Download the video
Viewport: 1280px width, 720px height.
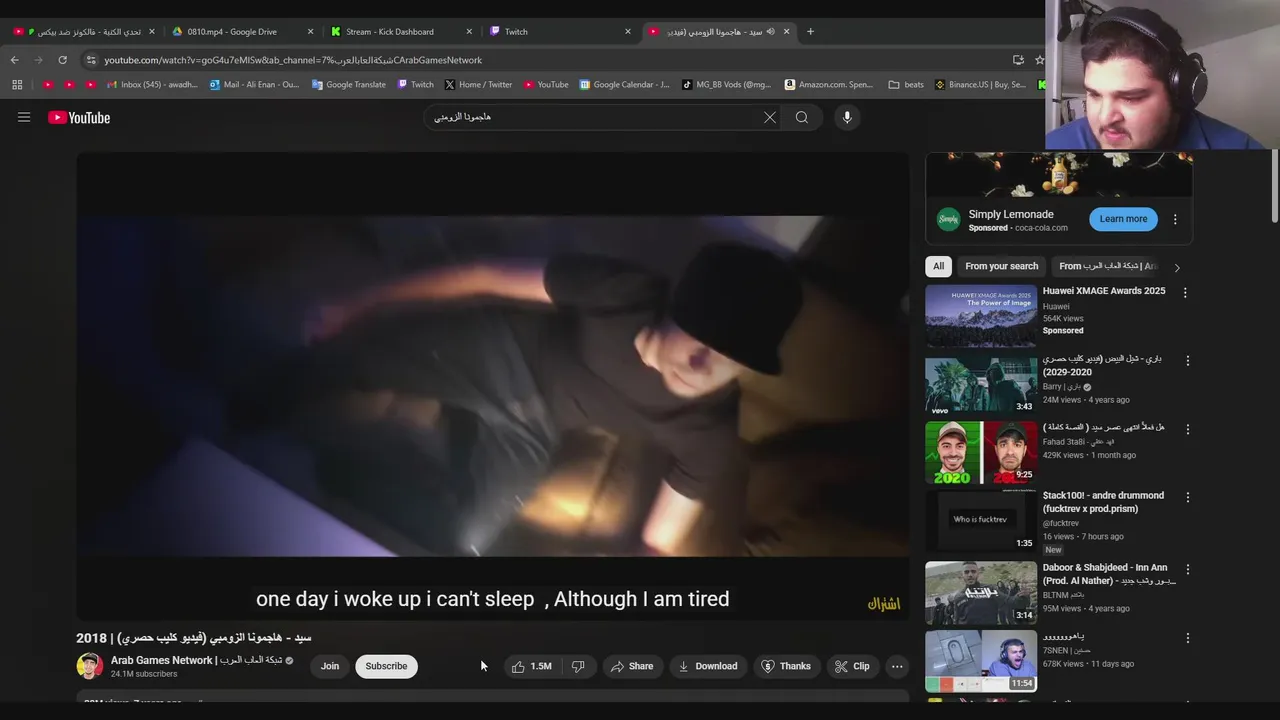pyautogui.click(x=707, y=666)
